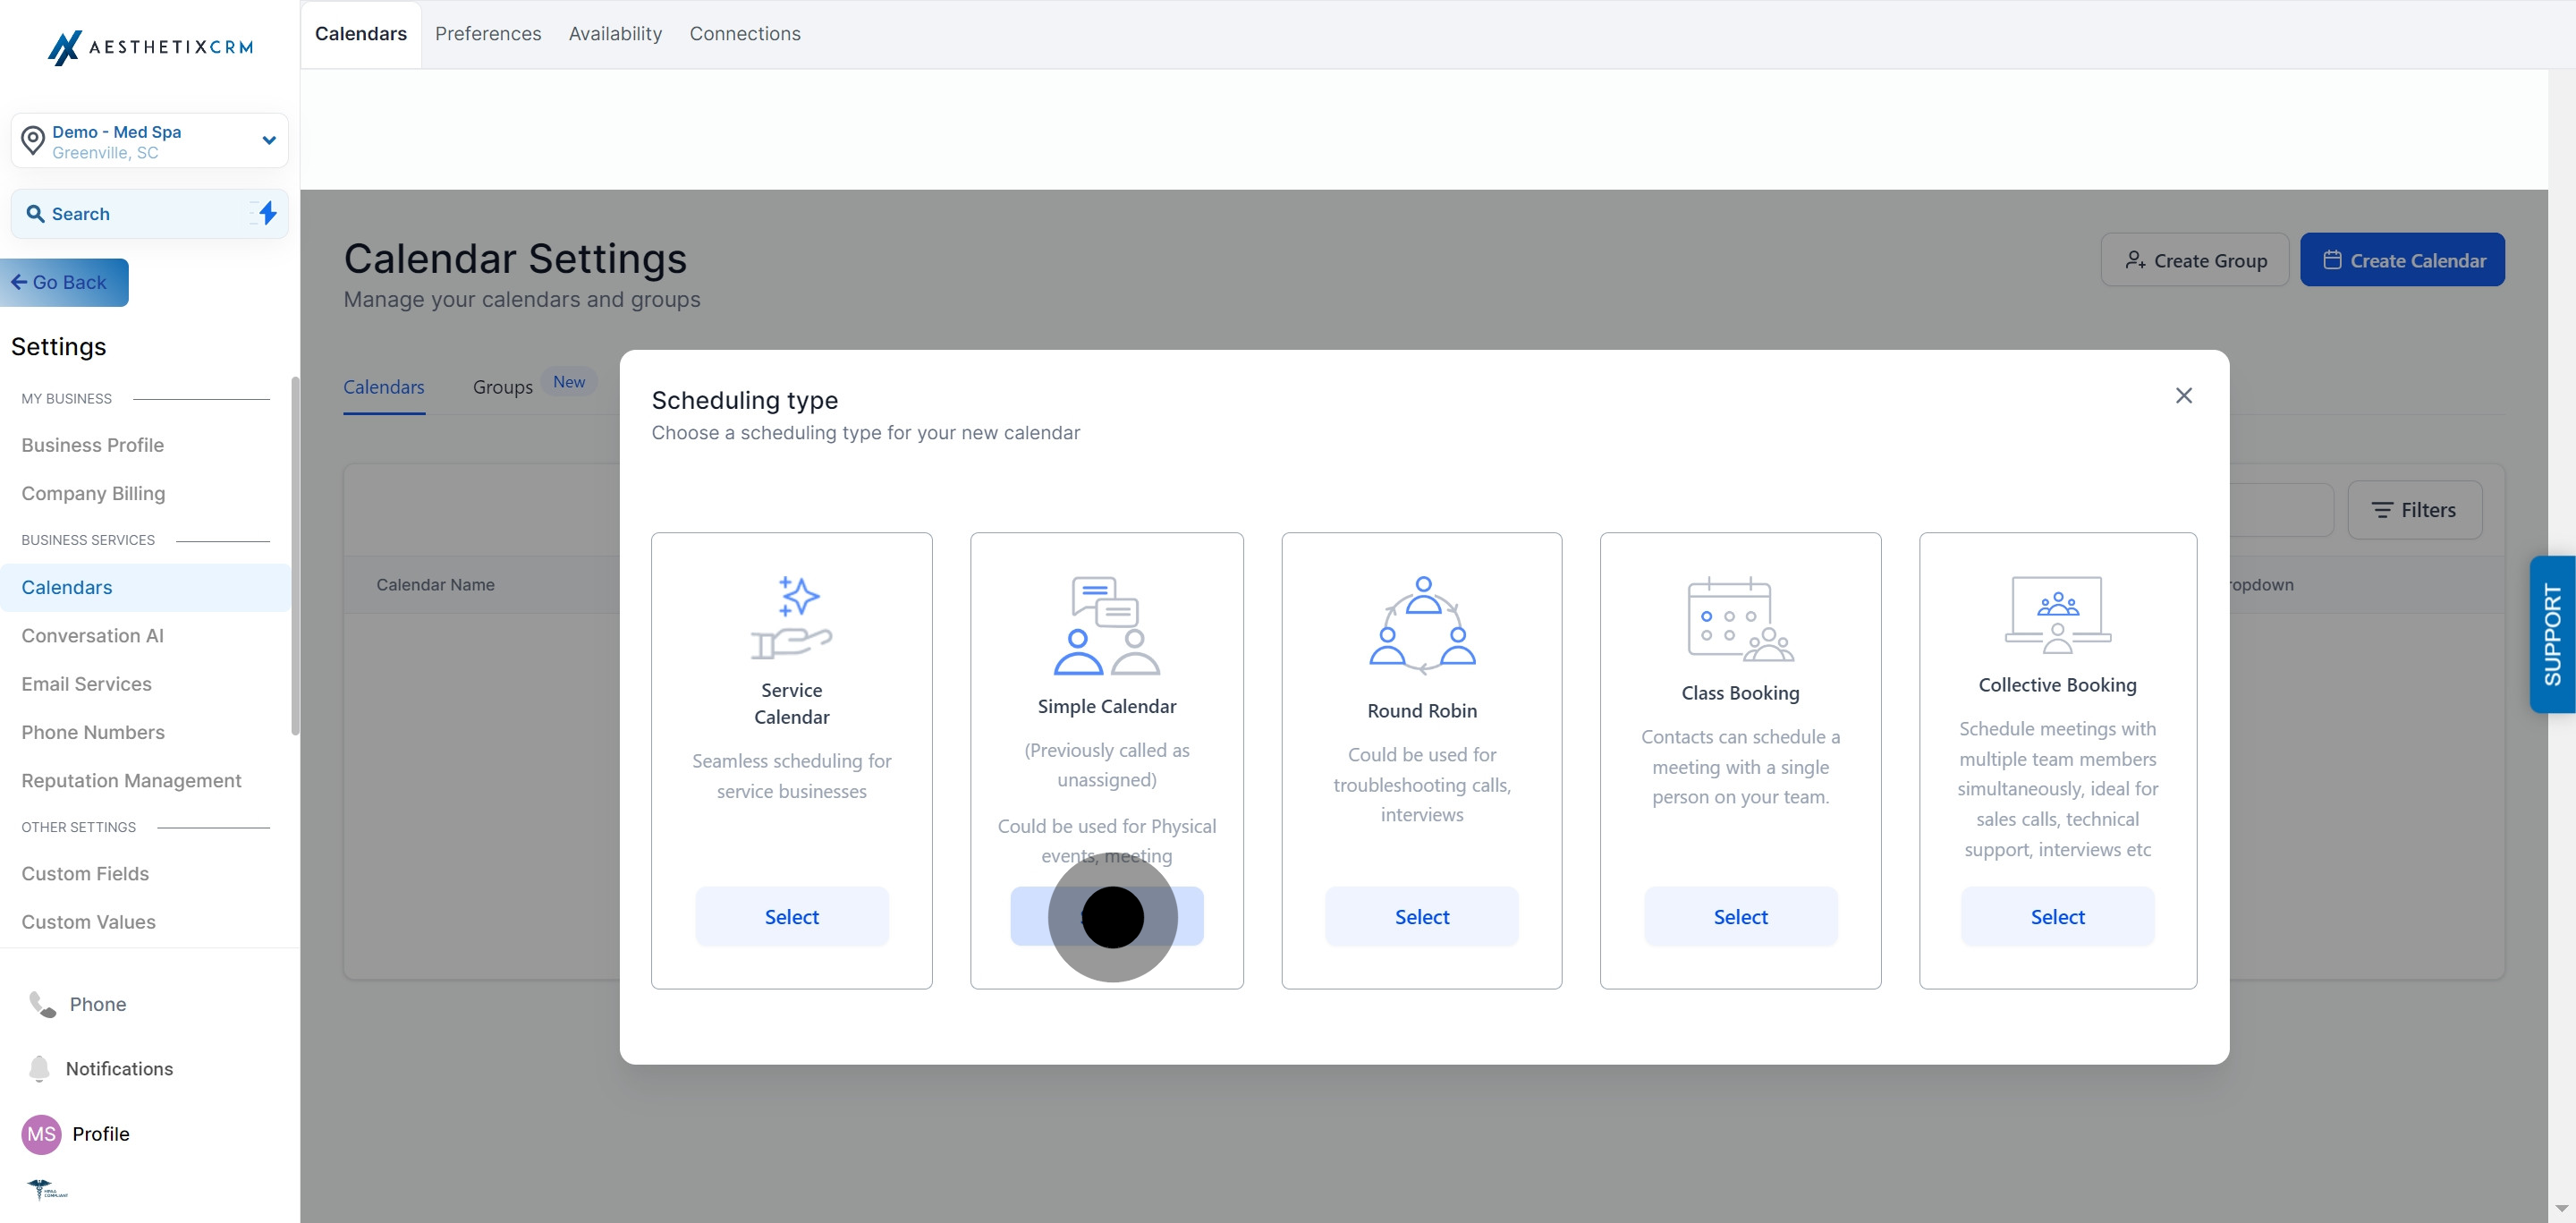Viewport: 2576px width, 1223px height.
Task: Open the Availability tab
Action: pyautogui.click(x=615, y=34)
